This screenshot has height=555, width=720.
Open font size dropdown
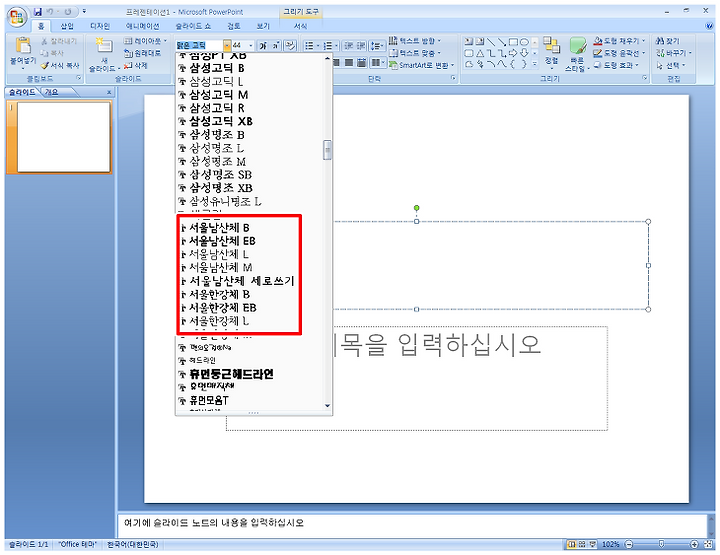point(251,45)
